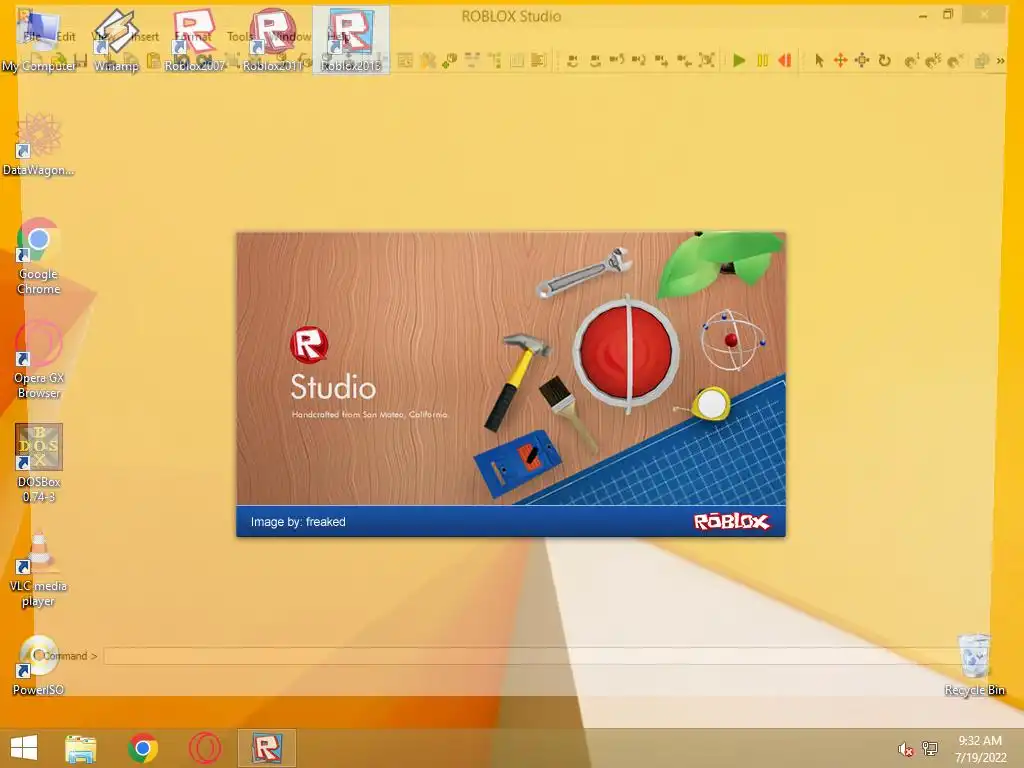Image resolution: width=1024 pixels, height=768 pixels.
Task: Select the Resize tool
Action: pyautogui.click(x=862, y=61)
